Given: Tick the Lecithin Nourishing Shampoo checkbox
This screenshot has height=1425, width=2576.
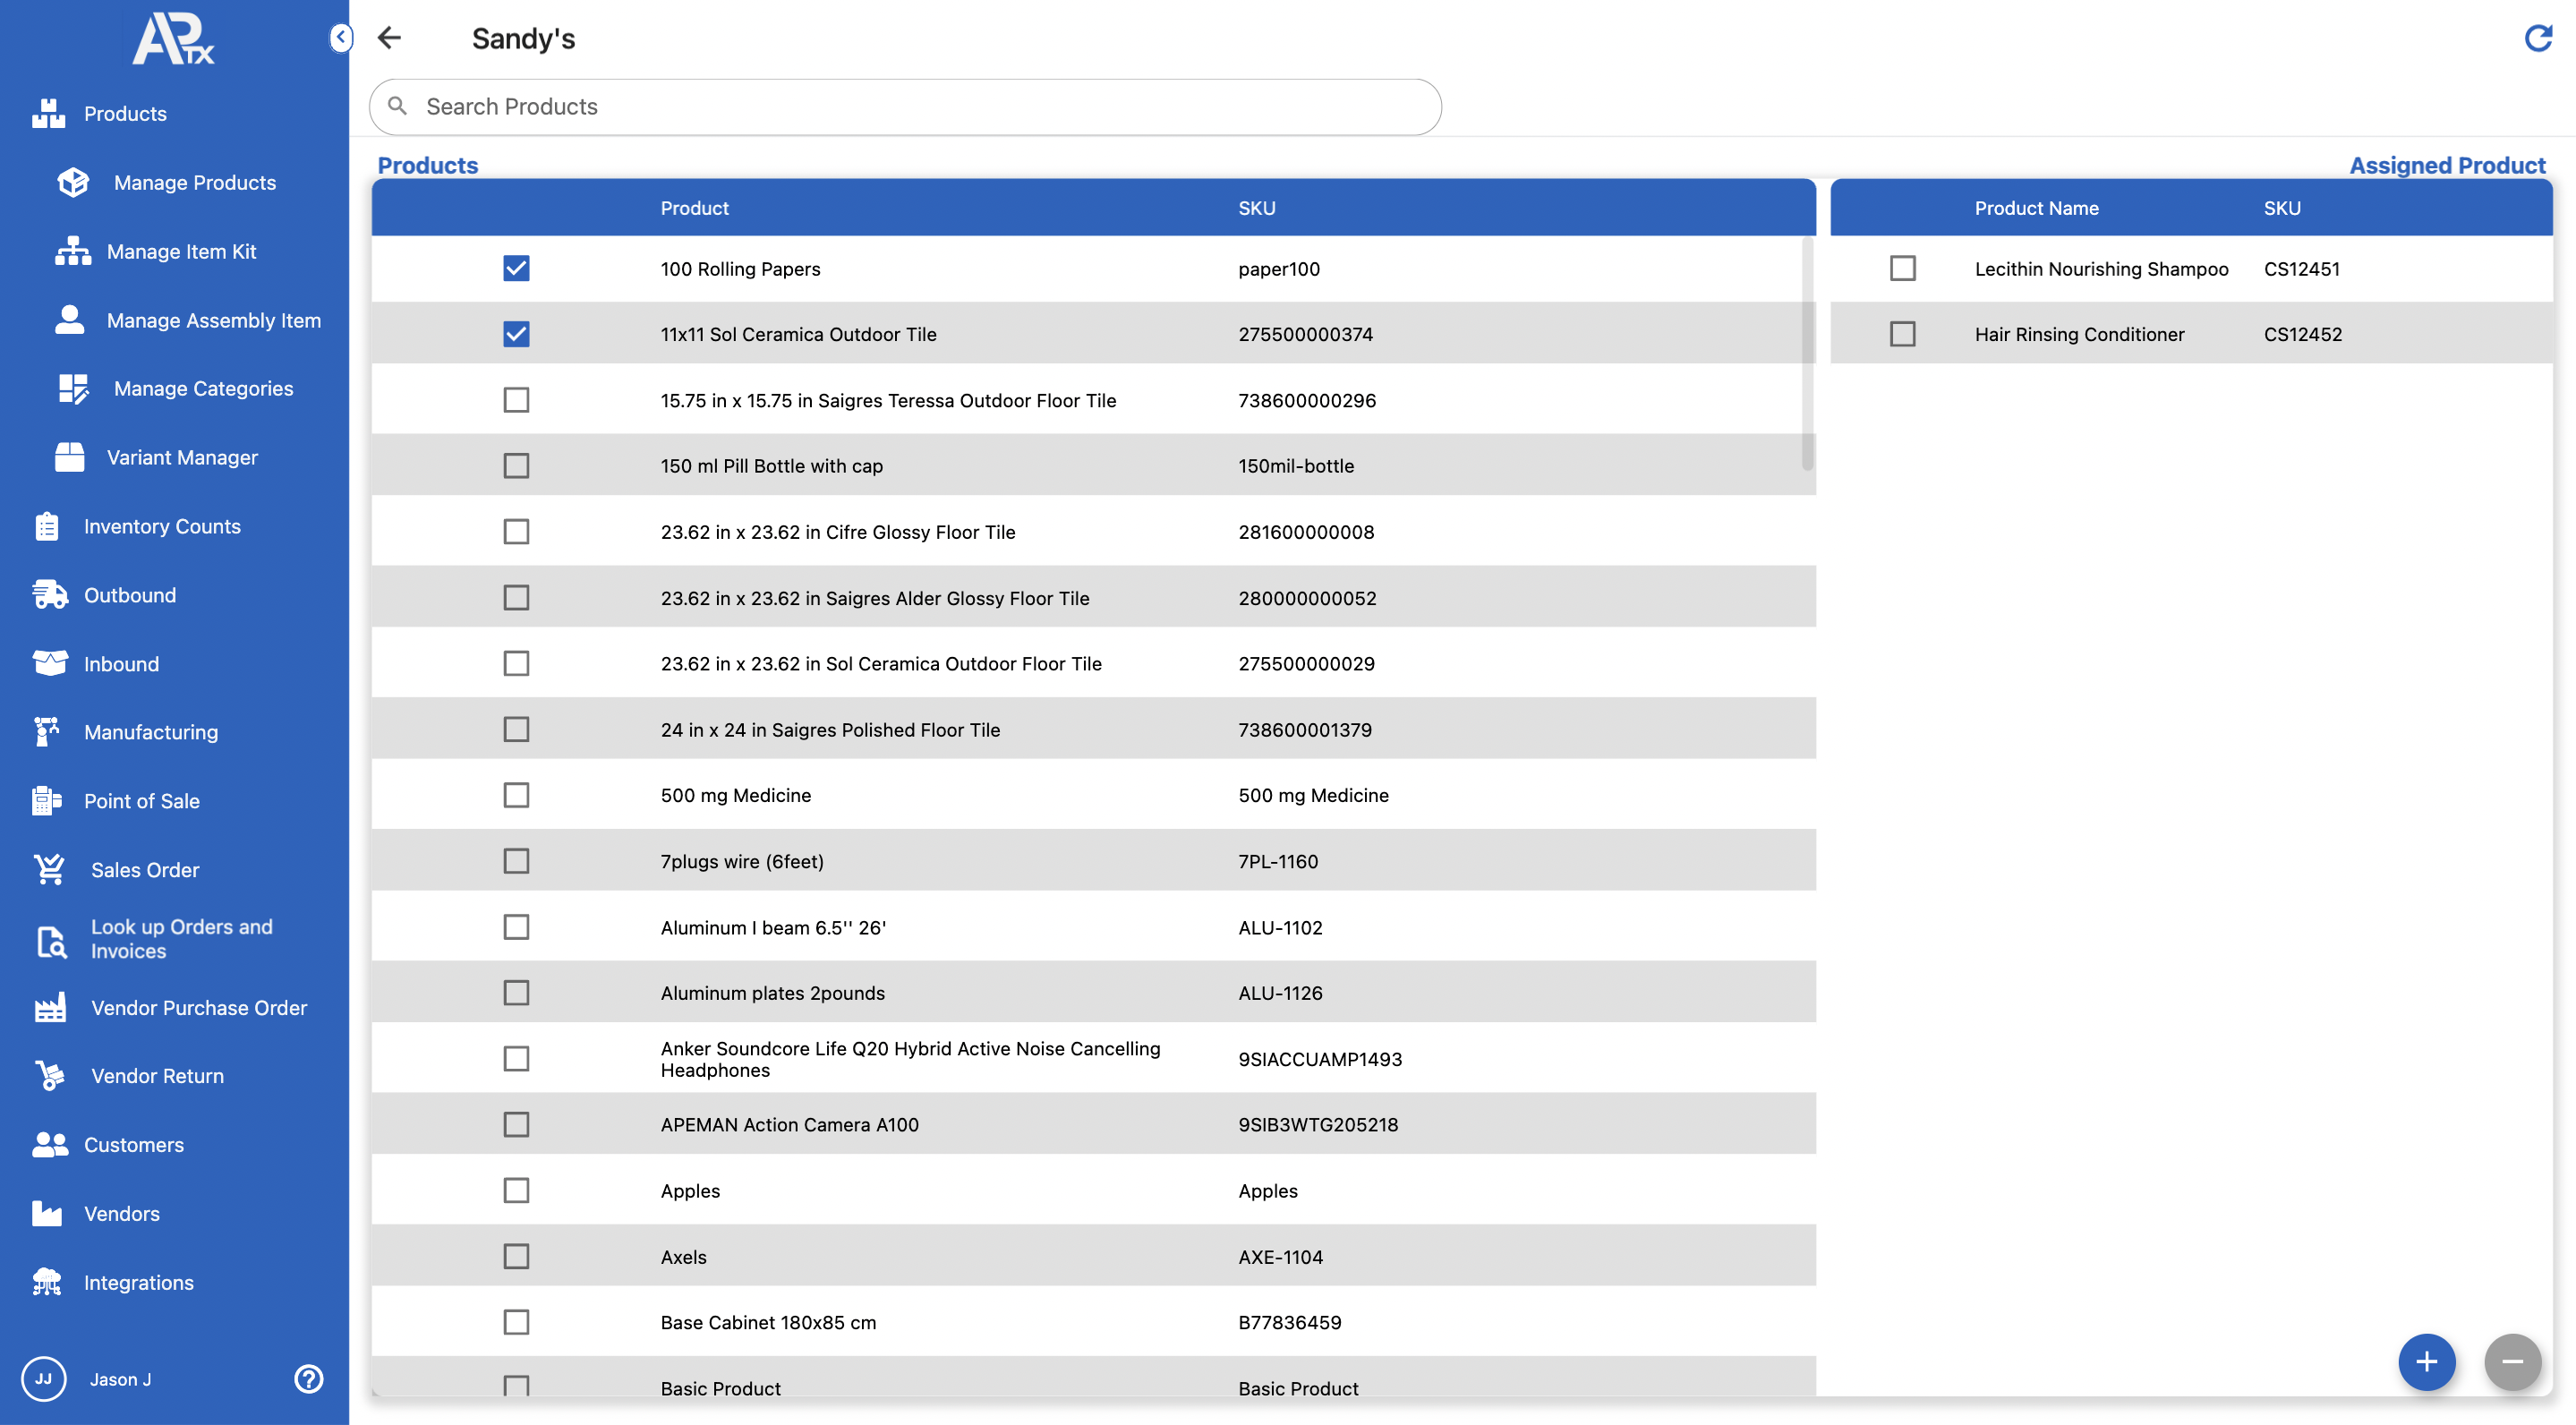Looking at the screenshot, I should 1902,268.
